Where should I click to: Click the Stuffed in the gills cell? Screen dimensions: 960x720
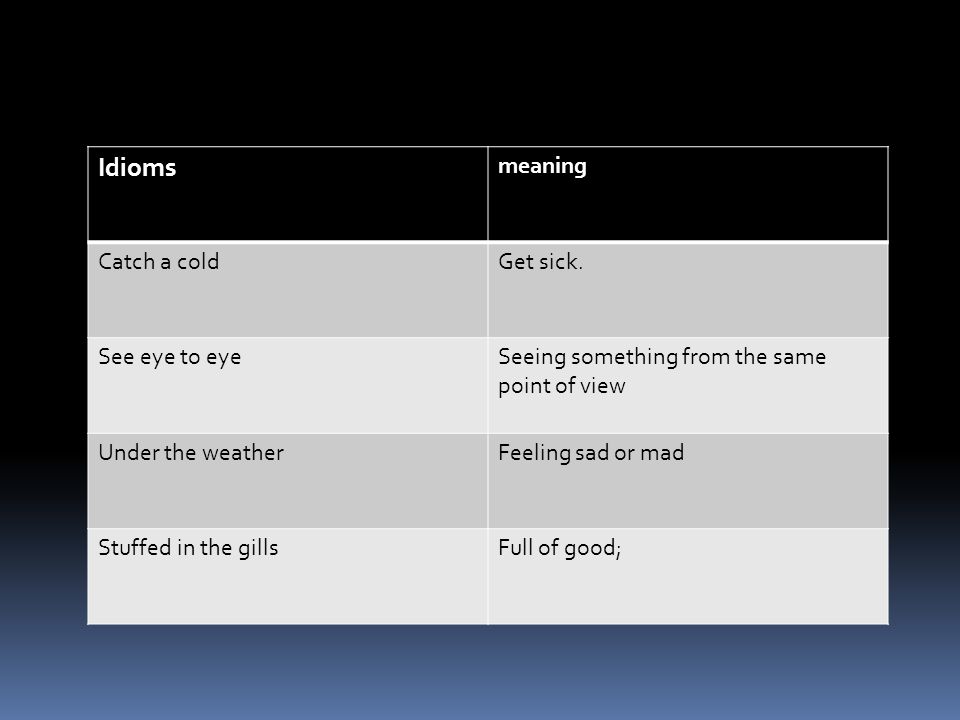[x=288, y=577]
